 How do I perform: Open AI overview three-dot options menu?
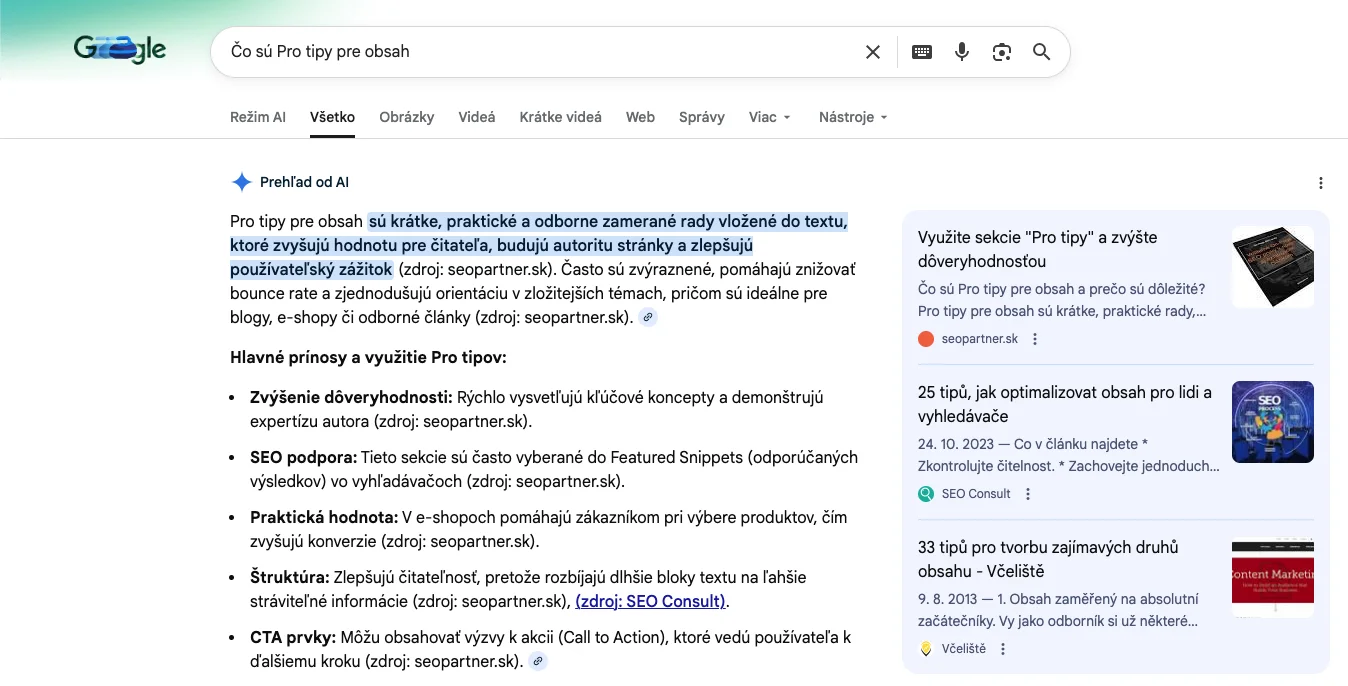click(x=1320, y=183)
